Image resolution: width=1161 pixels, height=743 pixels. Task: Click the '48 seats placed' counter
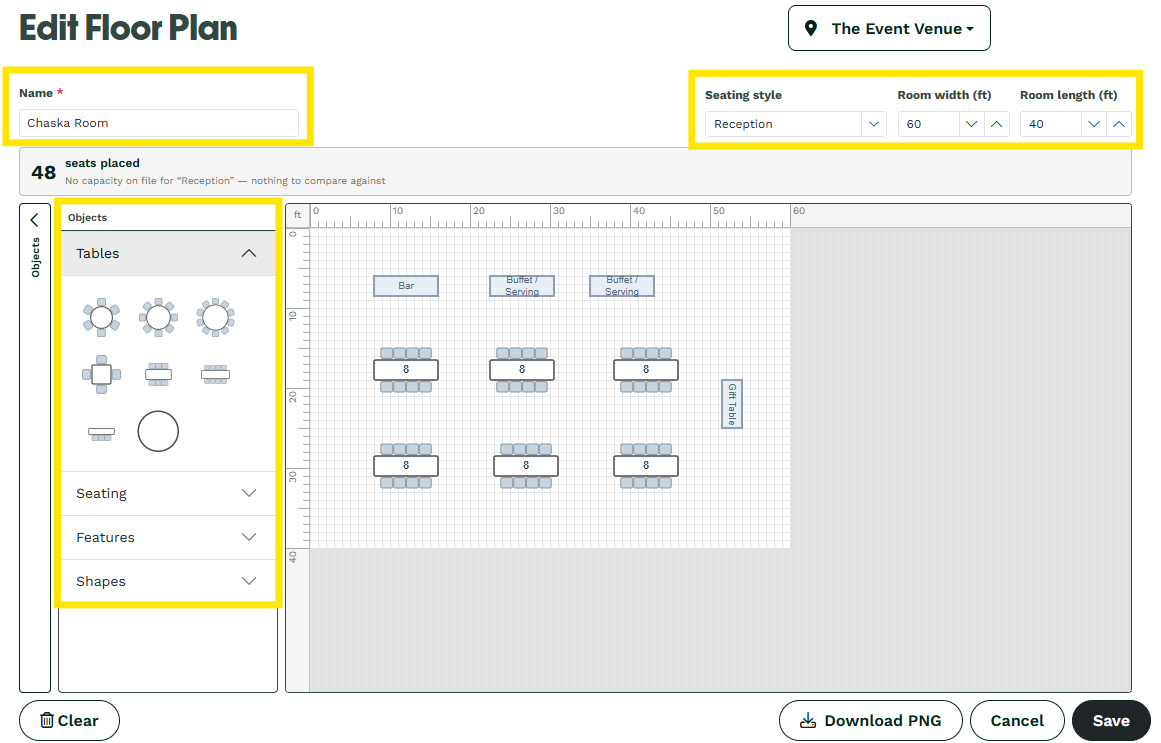(85, 171)
